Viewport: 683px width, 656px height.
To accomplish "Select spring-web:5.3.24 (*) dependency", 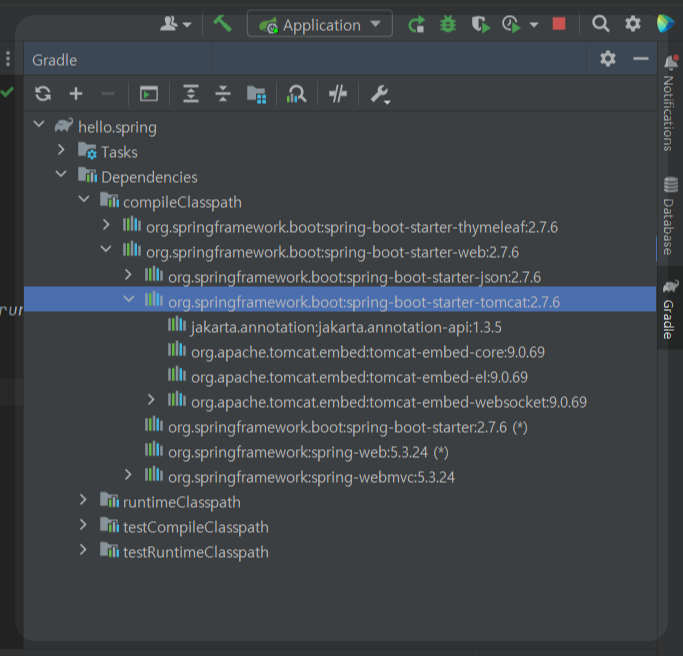I will tap(308, 453).
